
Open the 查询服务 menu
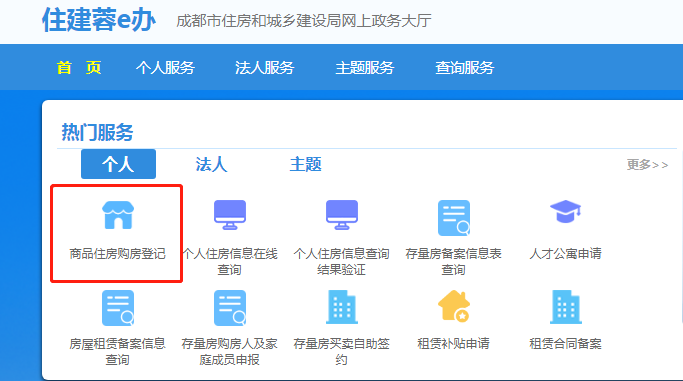tap(464, 67)
